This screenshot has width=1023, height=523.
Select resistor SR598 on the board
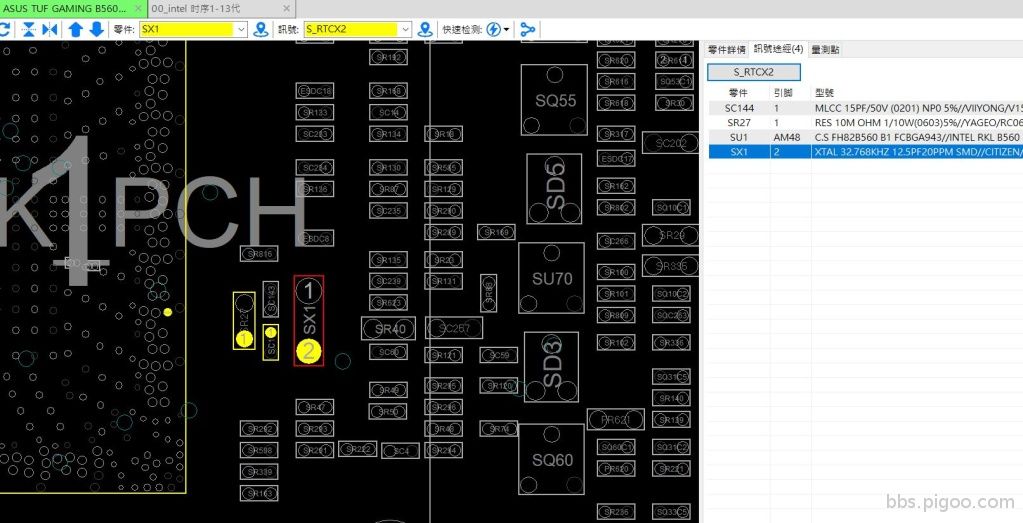pyautogui.click(x=259, y=451)
